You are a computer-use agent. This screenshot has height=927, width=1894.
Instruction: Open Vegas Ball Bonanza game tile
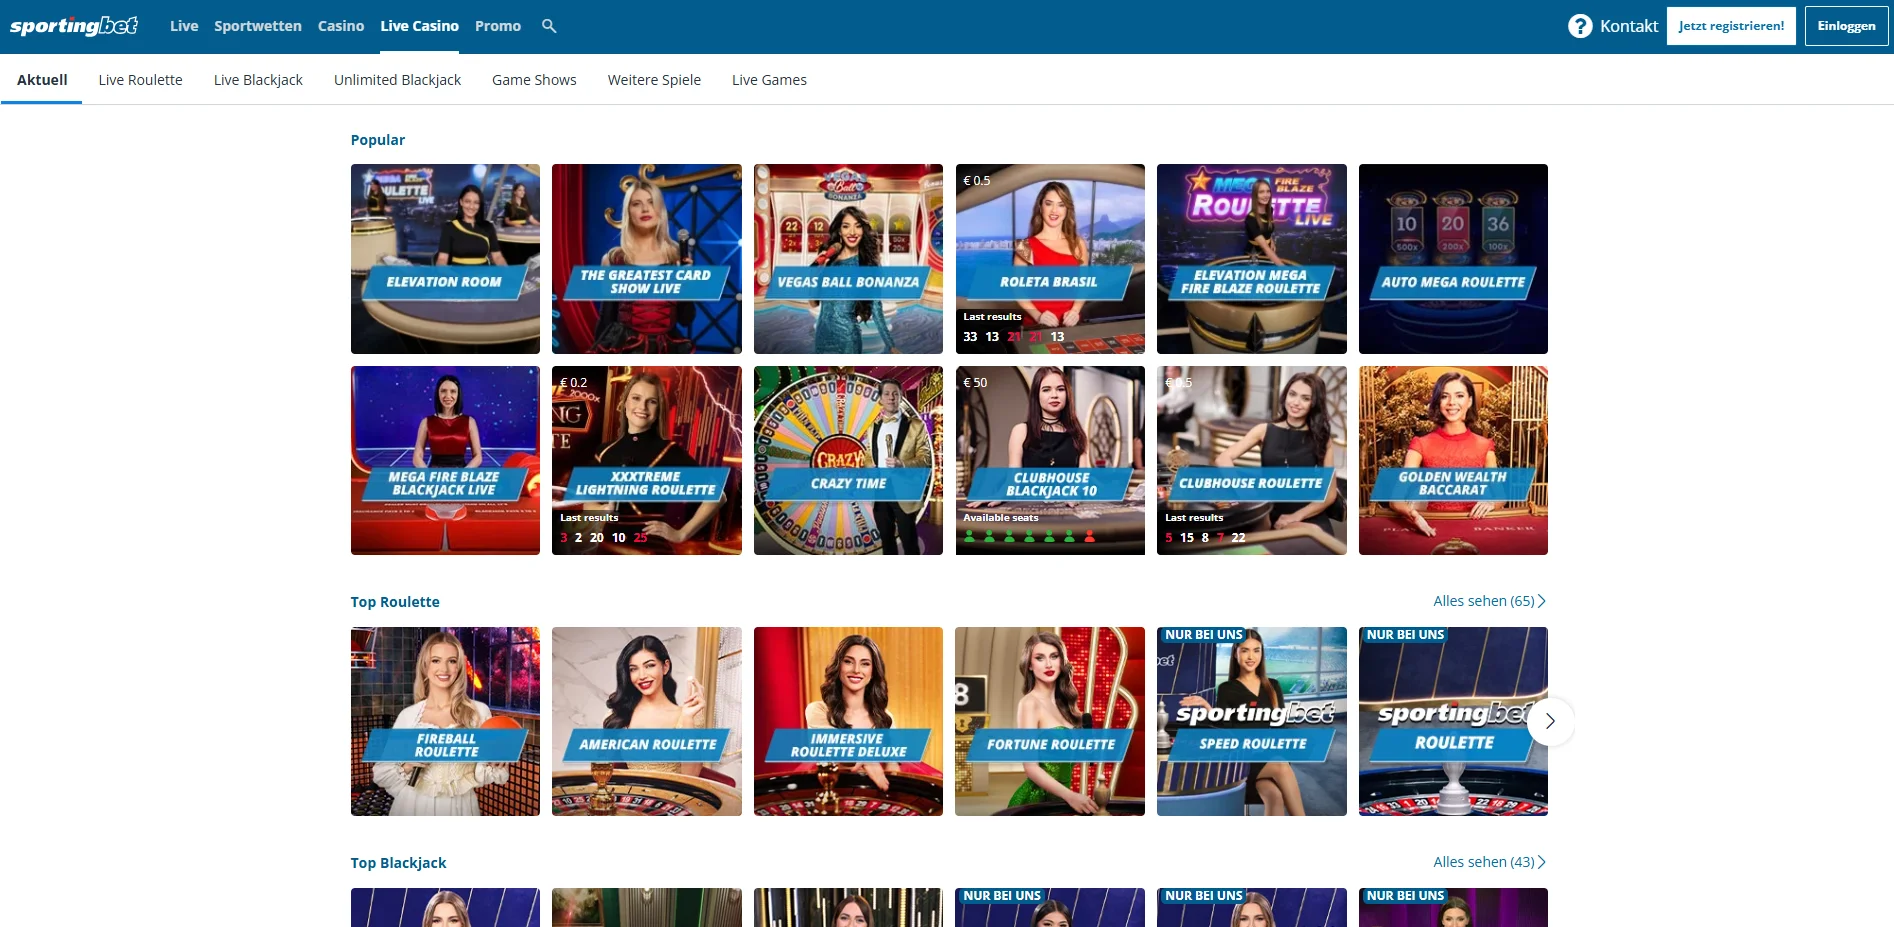click(x=848, y=259)
